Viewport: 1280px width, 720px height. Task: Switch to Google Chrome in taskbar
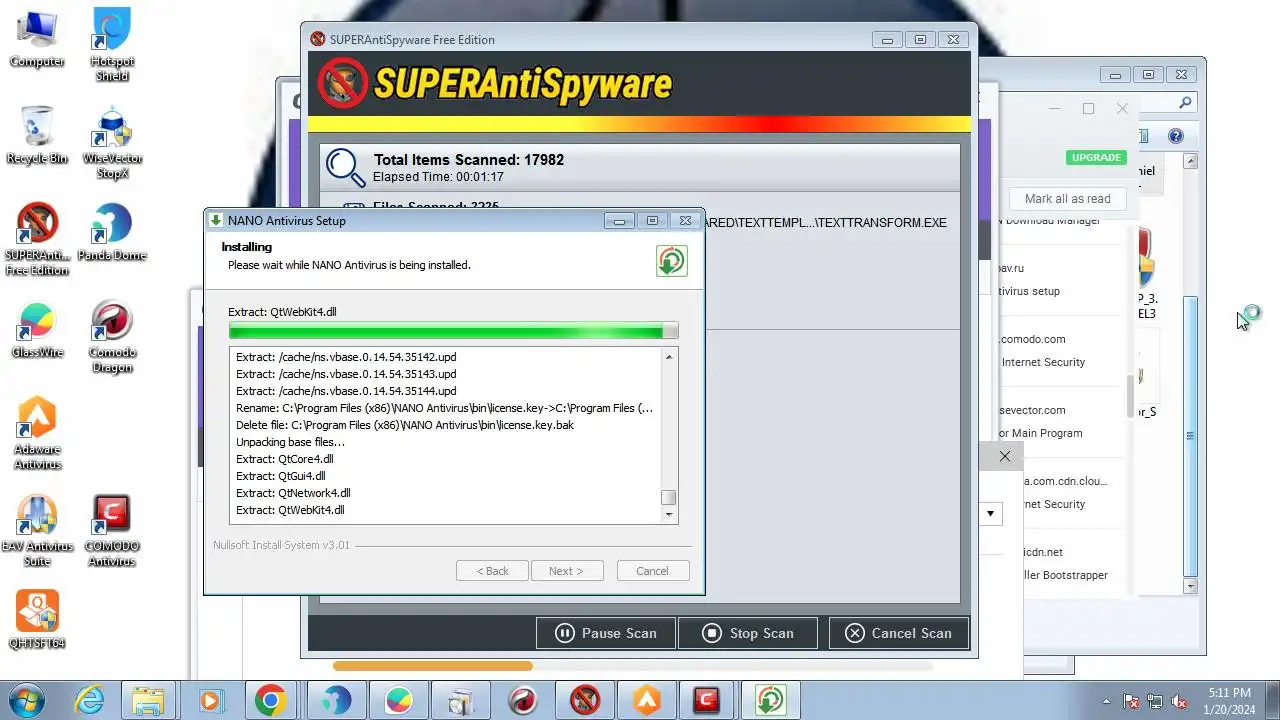pos(271,701)
